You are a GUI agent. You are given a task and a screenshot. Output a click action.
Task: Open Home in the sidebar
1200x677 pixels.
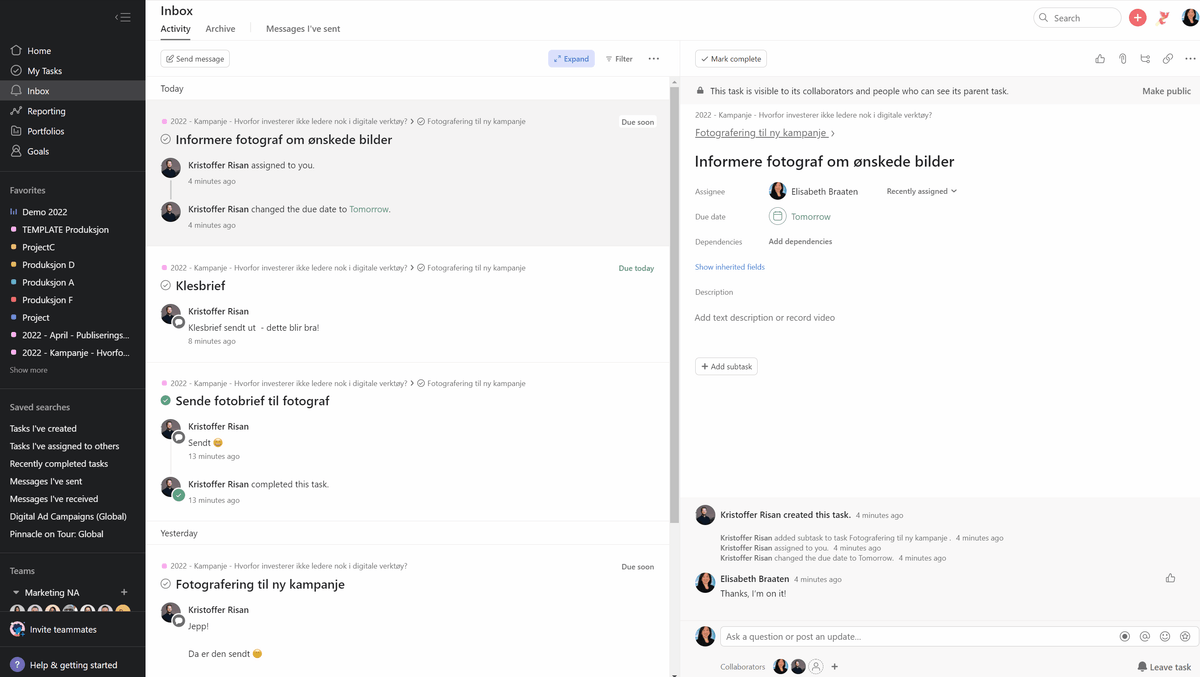point(39,51)
